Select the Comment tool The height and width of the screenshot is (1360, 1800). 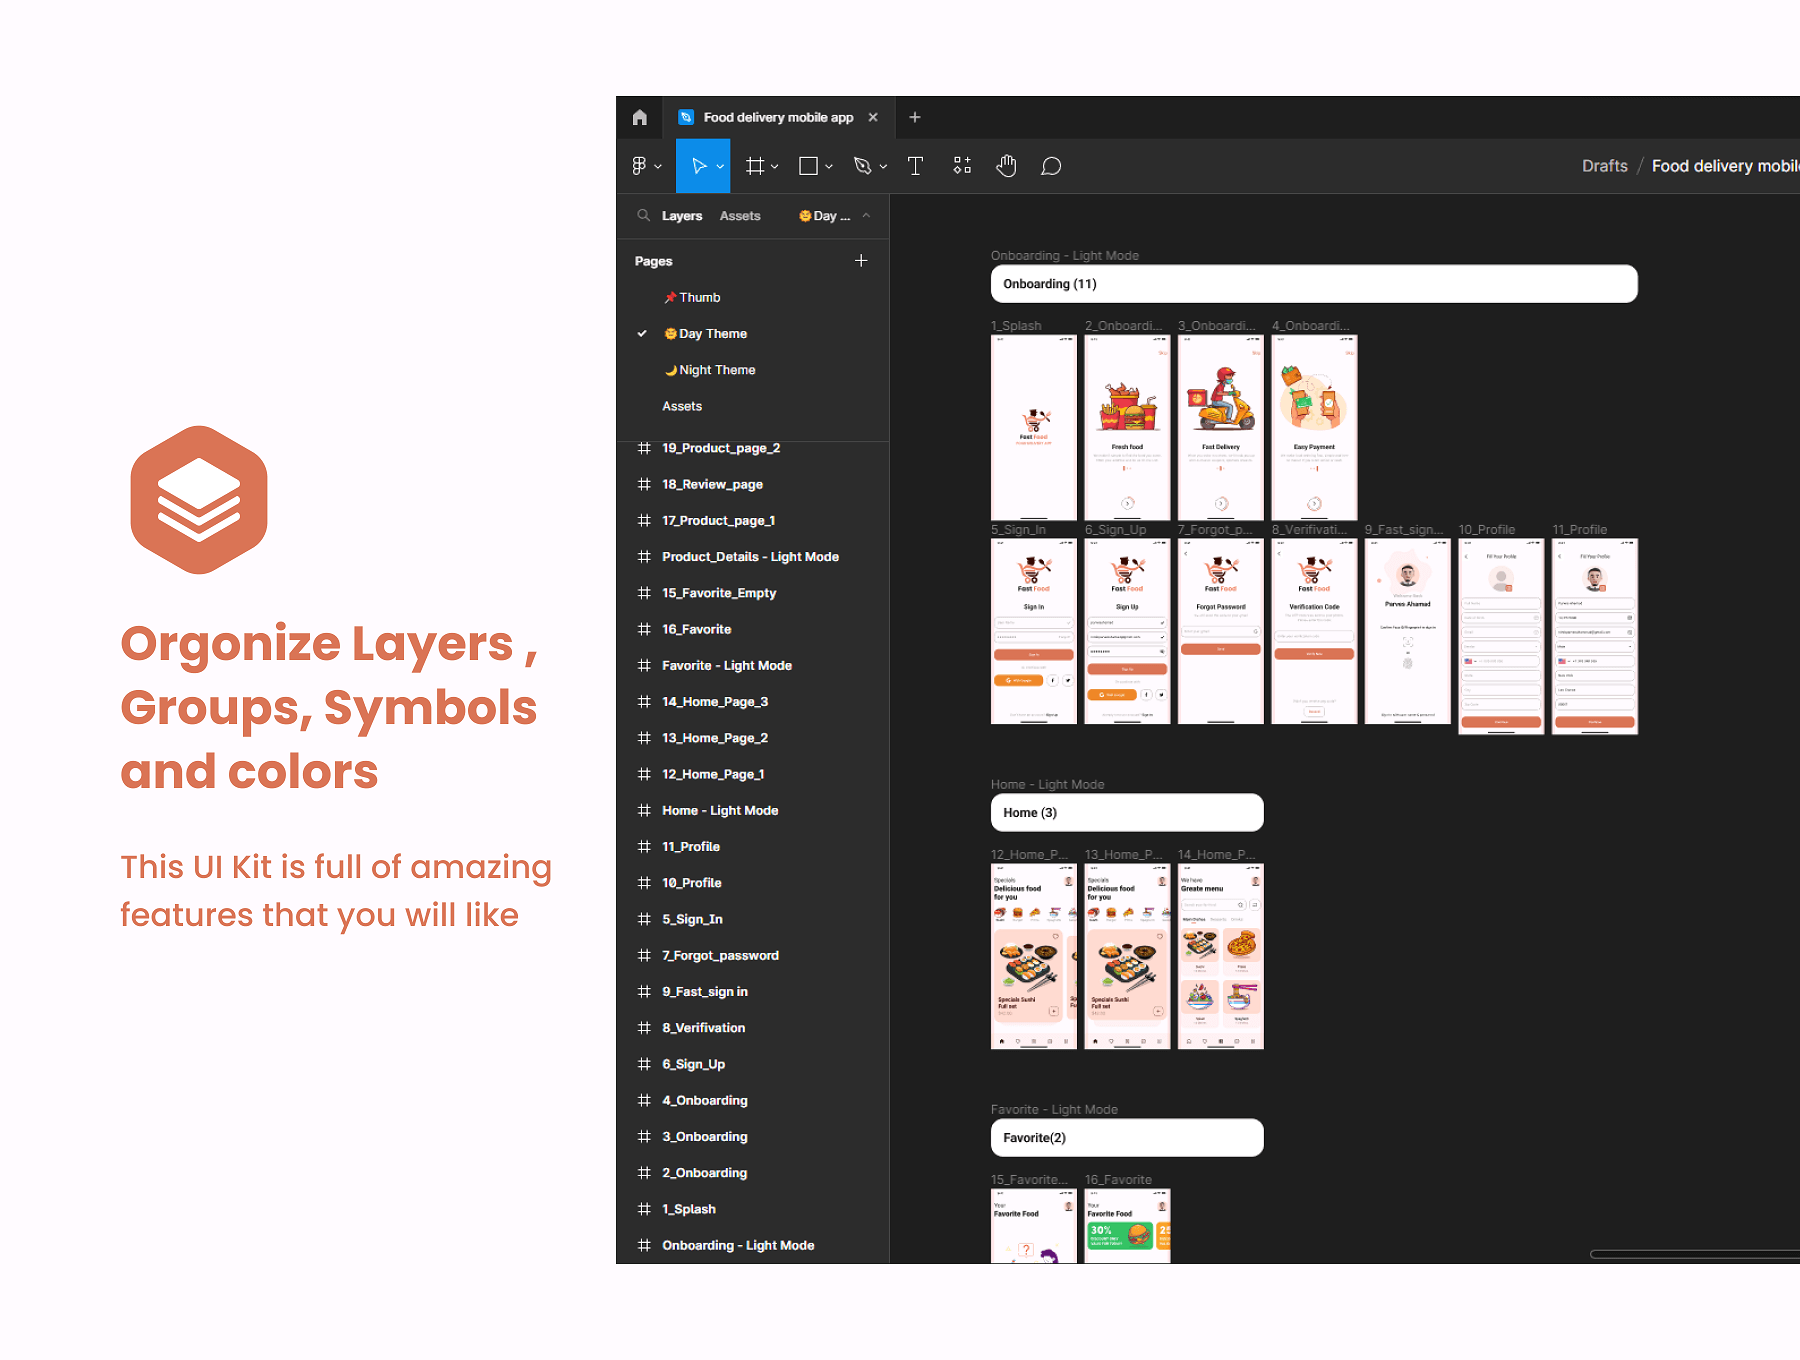pyautogui.click(x=1051, y=166)
